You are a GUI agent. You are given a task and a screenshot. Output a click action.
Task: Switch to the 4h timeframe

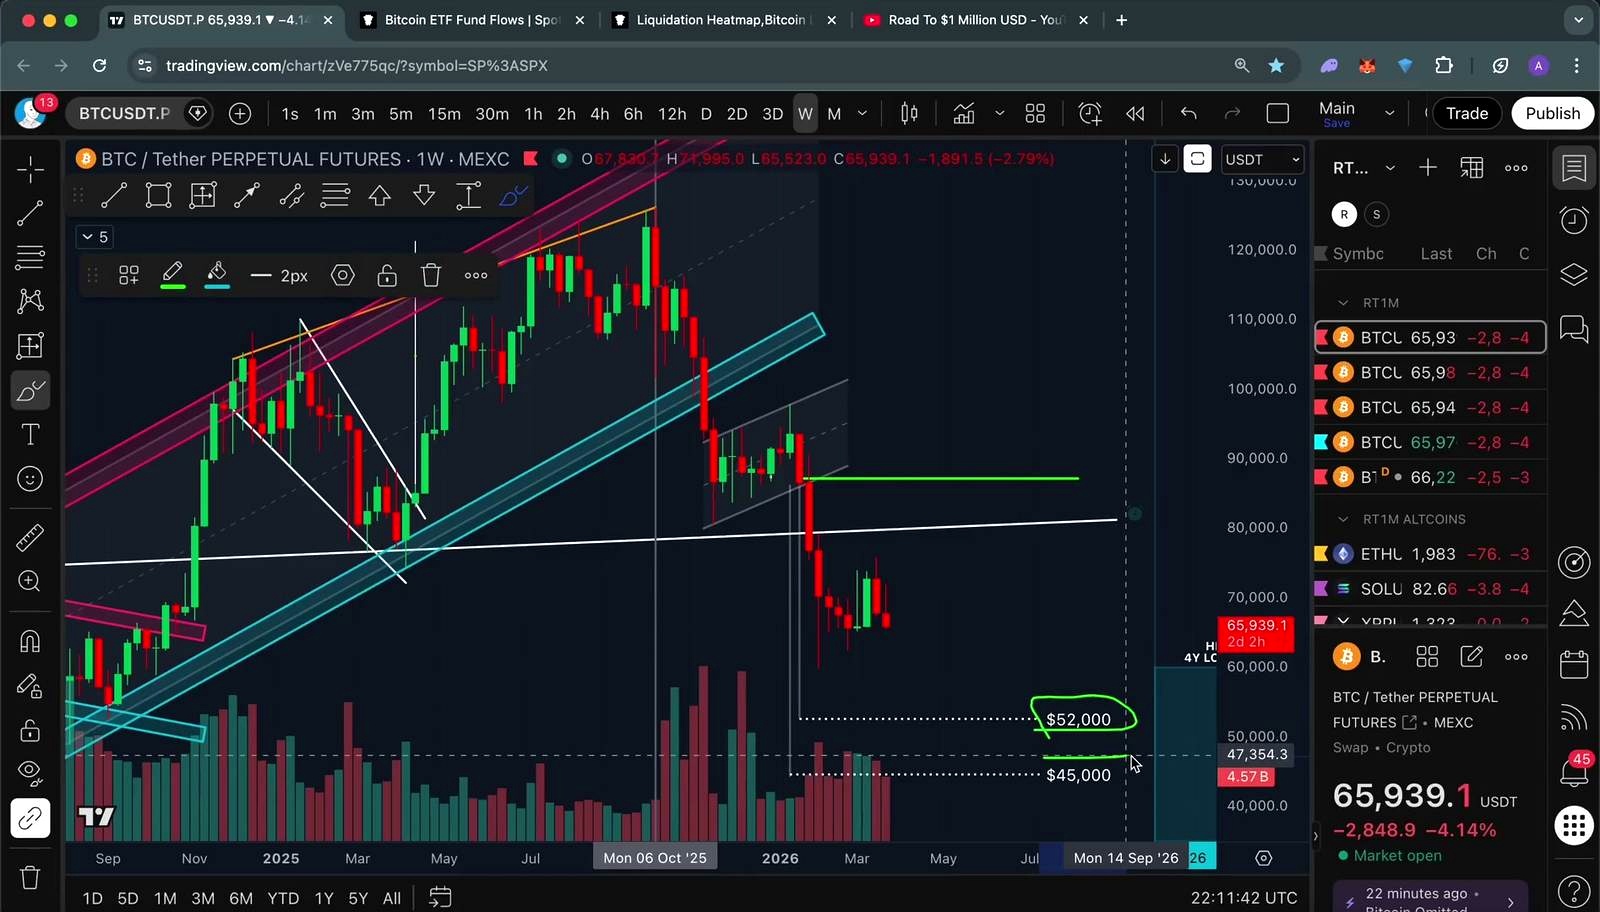click(x=600, y=114)
